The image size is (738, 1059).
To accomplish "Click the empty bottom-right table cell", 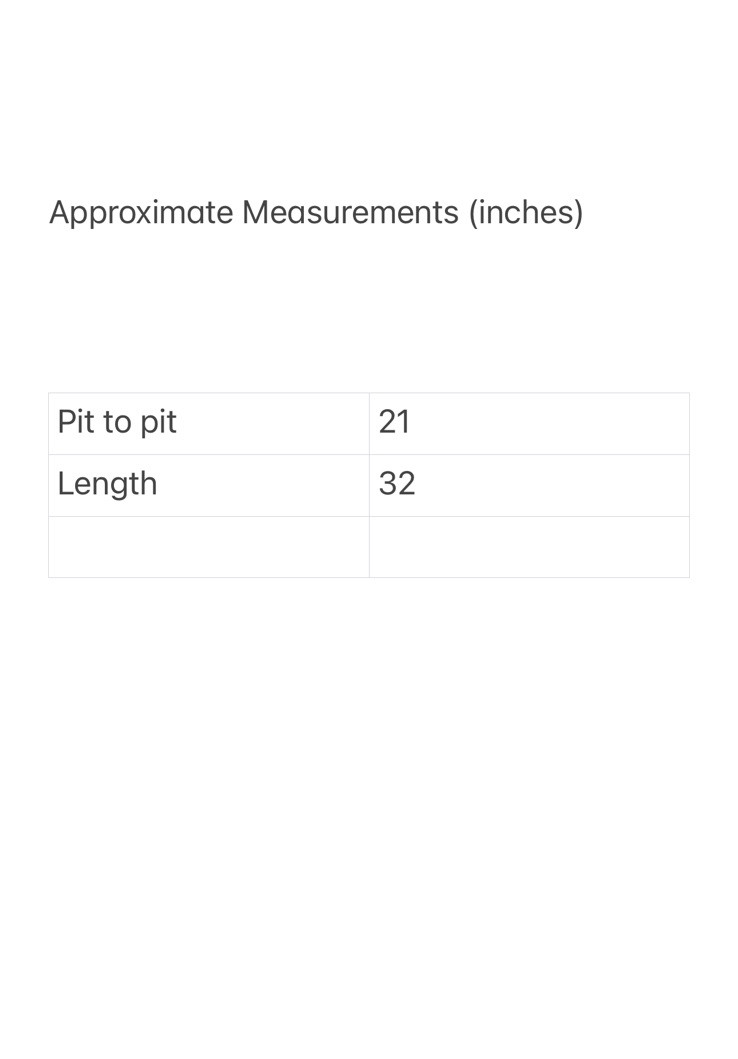I will pos(529,547).
